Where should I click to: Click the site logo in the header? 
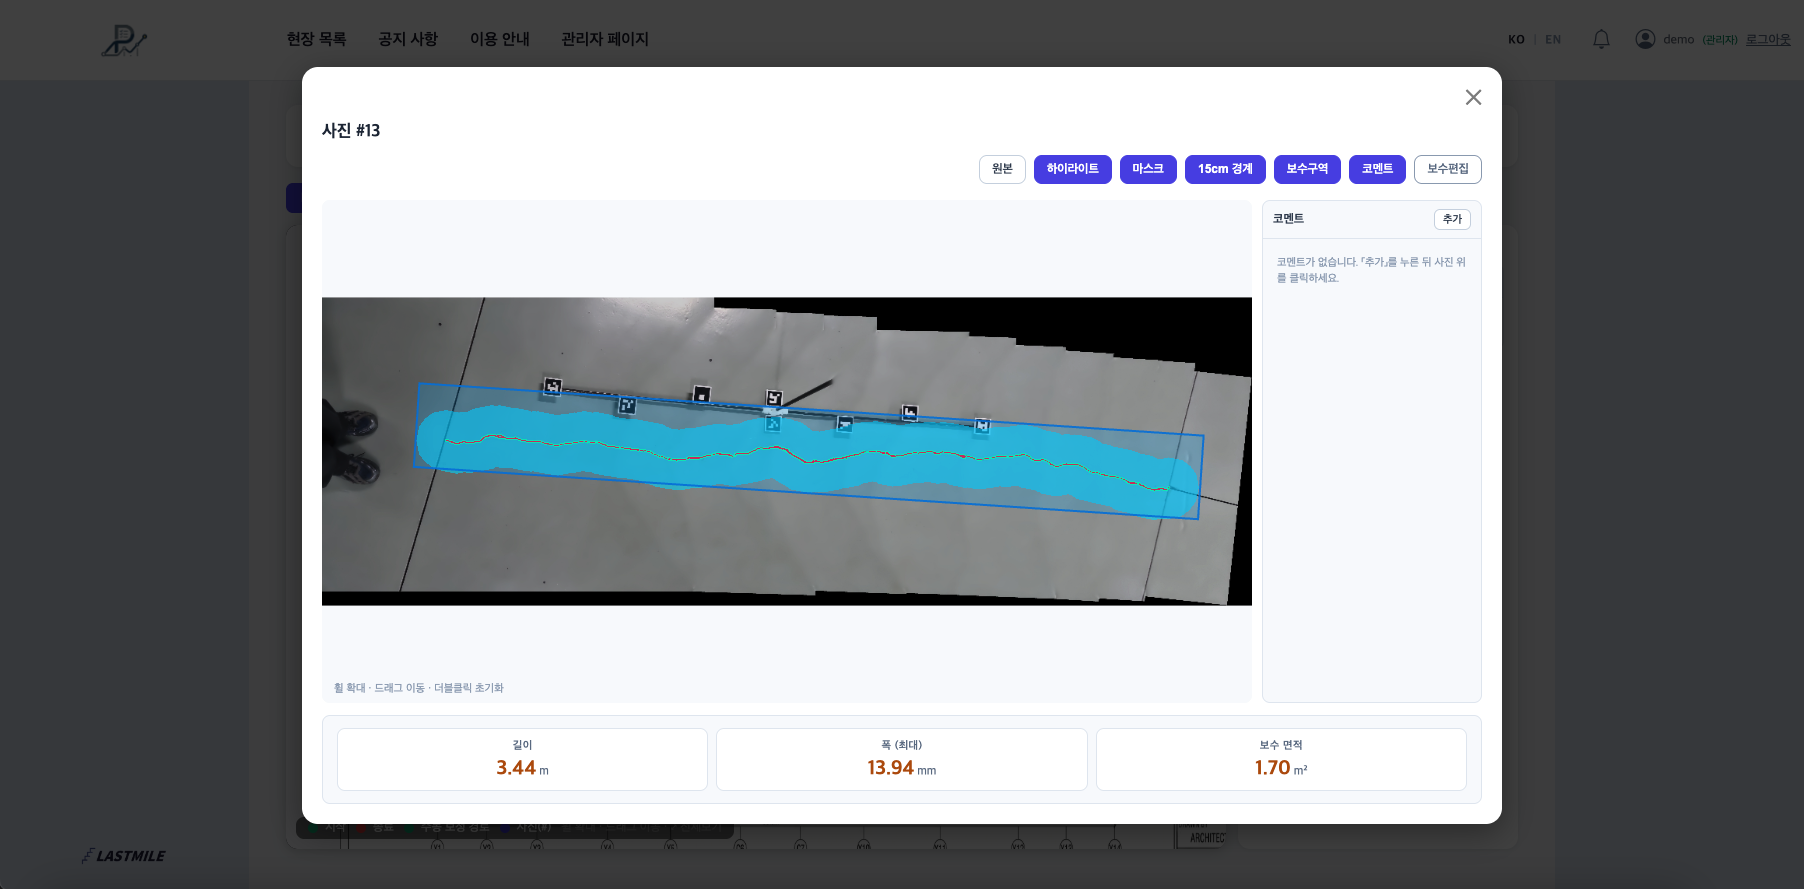124,40
